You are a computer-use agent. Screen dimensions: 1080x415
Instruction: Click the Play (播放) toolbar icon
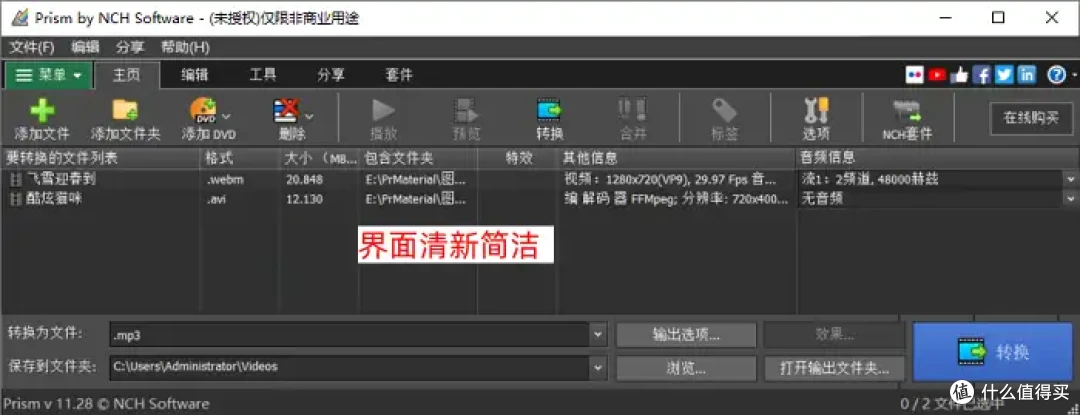383,110
